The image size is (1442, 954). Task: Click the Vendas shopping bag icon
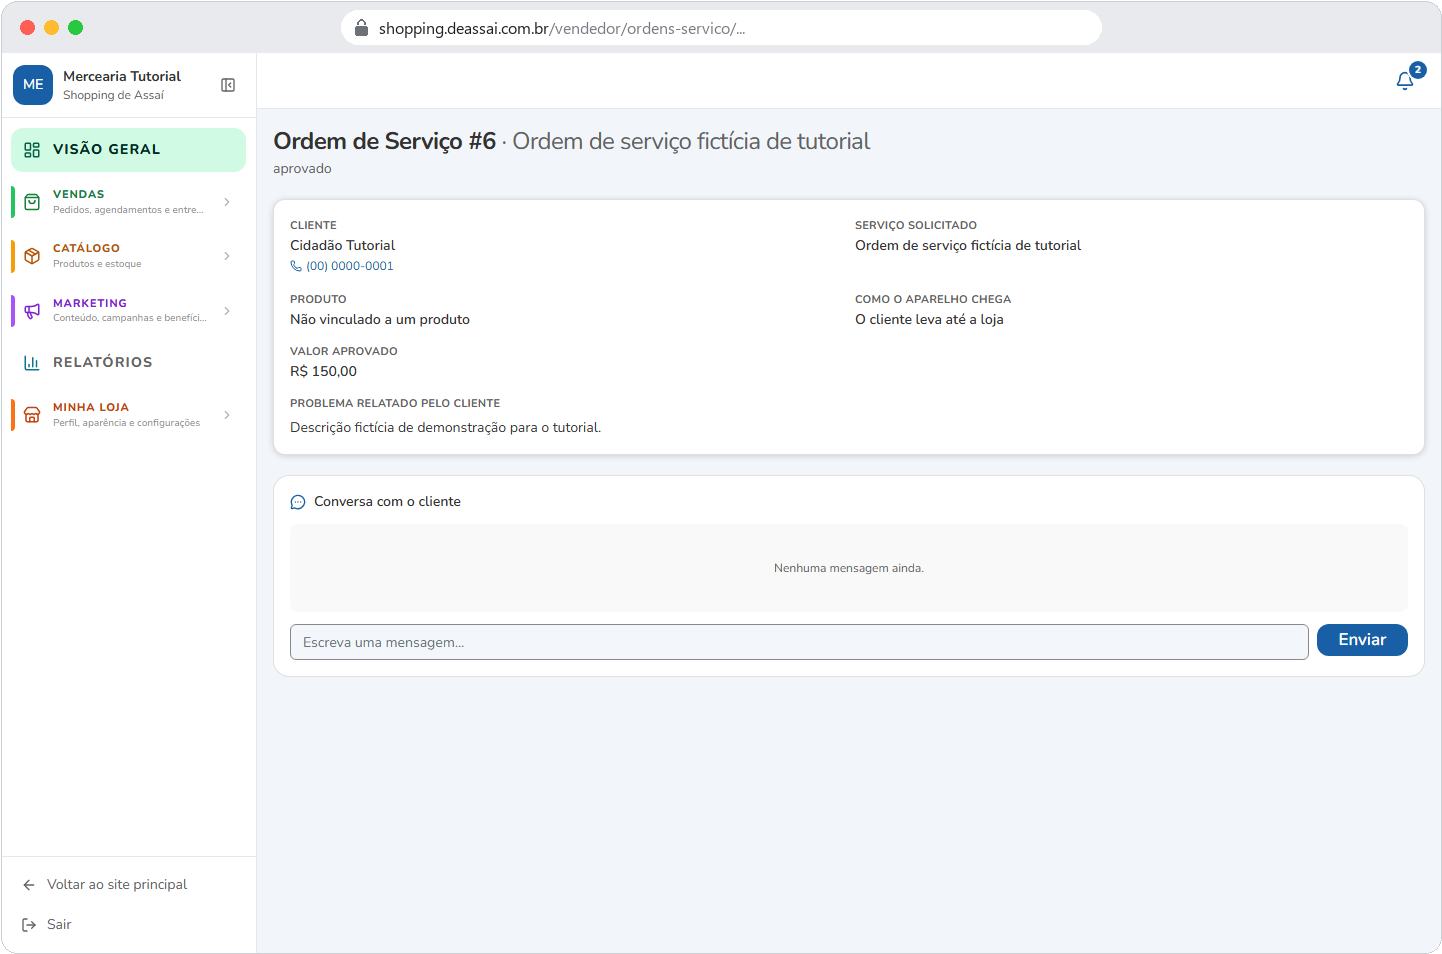pos(32,202)
